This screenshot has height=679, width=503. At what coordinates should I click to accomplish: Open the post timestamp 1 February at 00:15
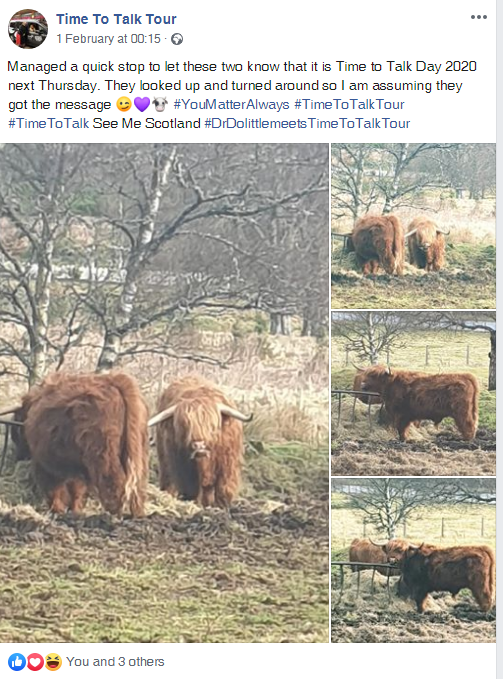tap(108, 39)
